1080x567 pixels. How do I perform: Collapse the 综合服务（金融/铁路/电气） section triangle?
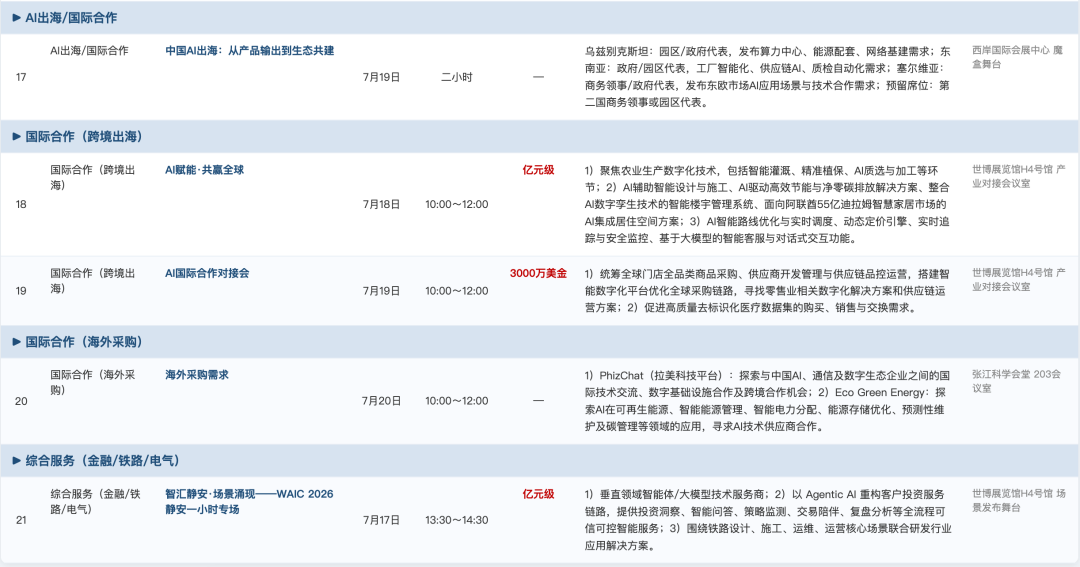tap(17, 461)
